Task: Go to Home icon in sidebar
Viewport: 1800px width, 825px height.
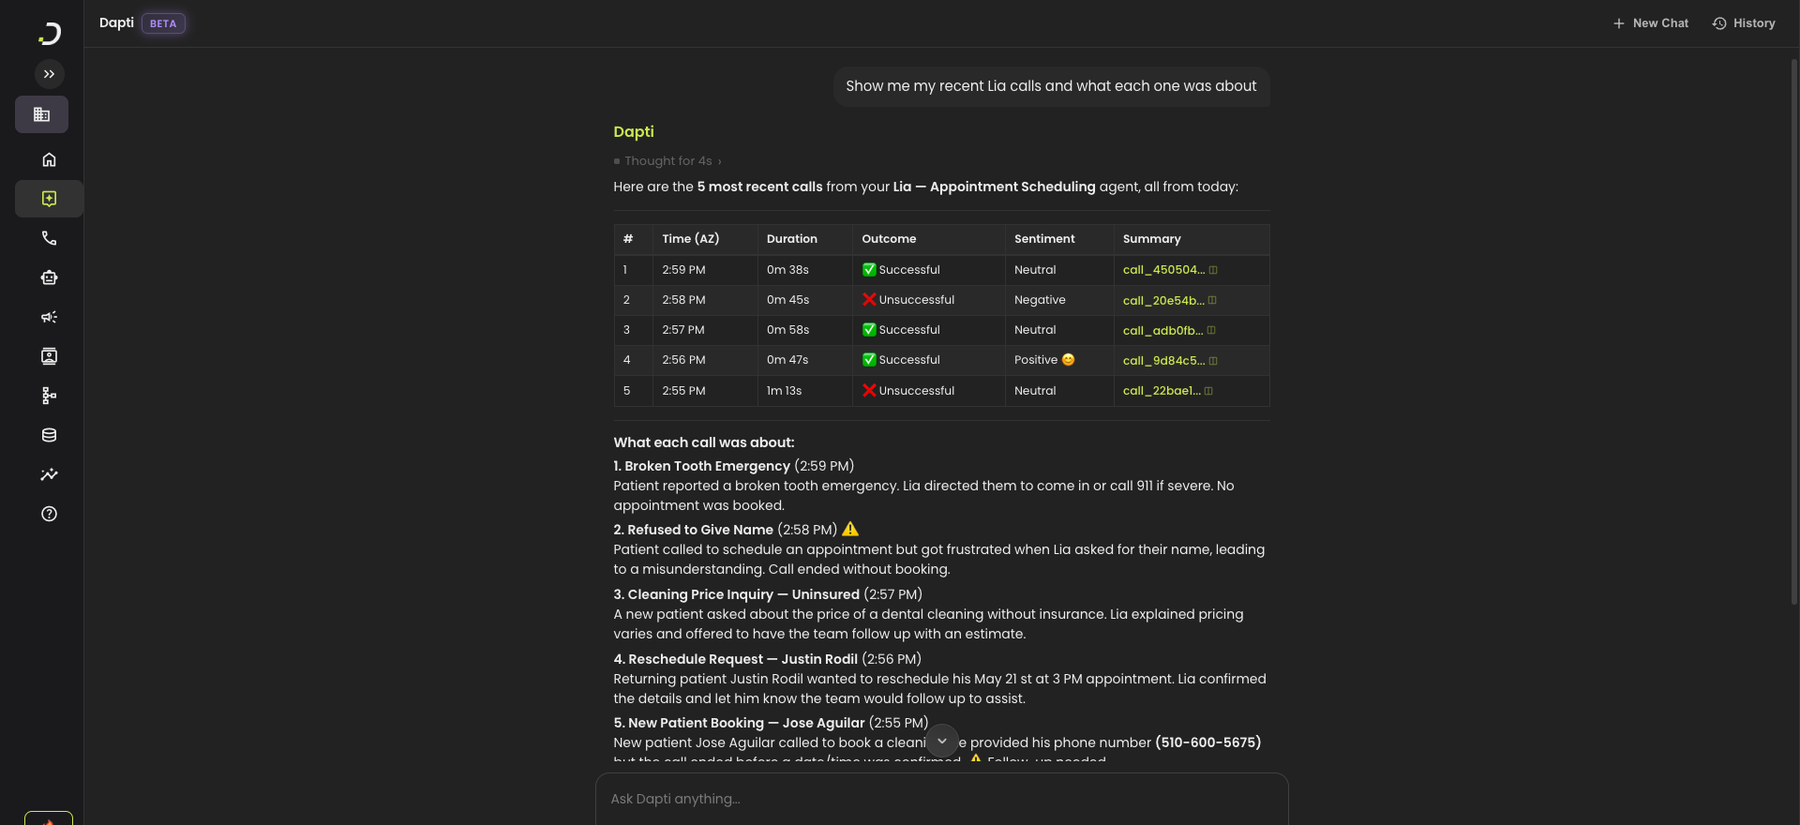Action: [x=49, y=159]
